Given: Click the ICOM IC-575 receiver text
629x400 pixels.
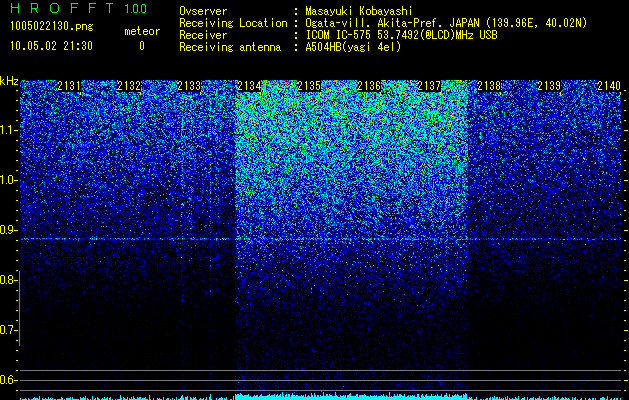Looking at the screenshot, I should pos(401,35).
